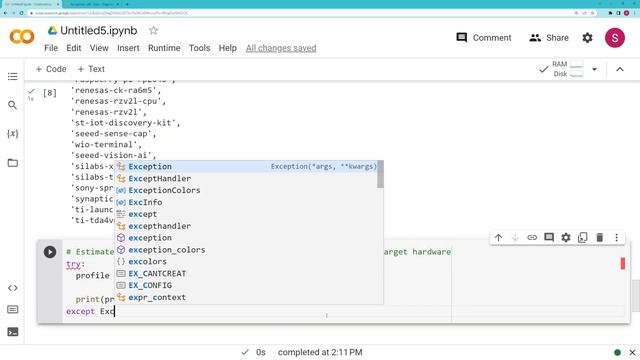The height and width of the screenshot is (360, 640).
Task: Select lowercase exception module suggestion
Action: coord(246,238)
